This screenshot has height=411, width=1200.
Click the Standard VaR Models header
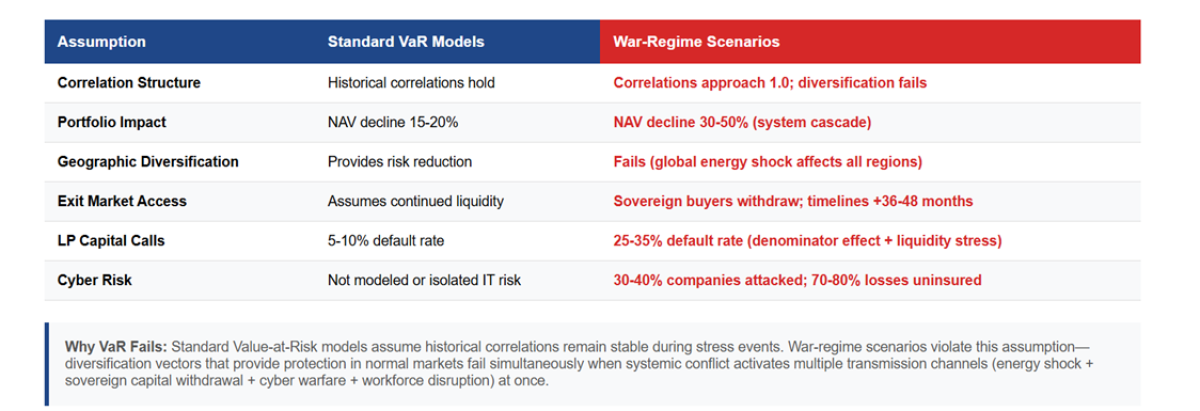(x=406, y=42)
